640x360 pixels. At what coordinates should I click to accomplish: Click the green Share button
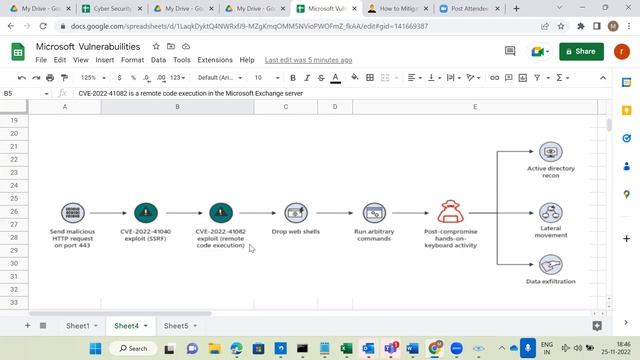[x=581, y=51]
